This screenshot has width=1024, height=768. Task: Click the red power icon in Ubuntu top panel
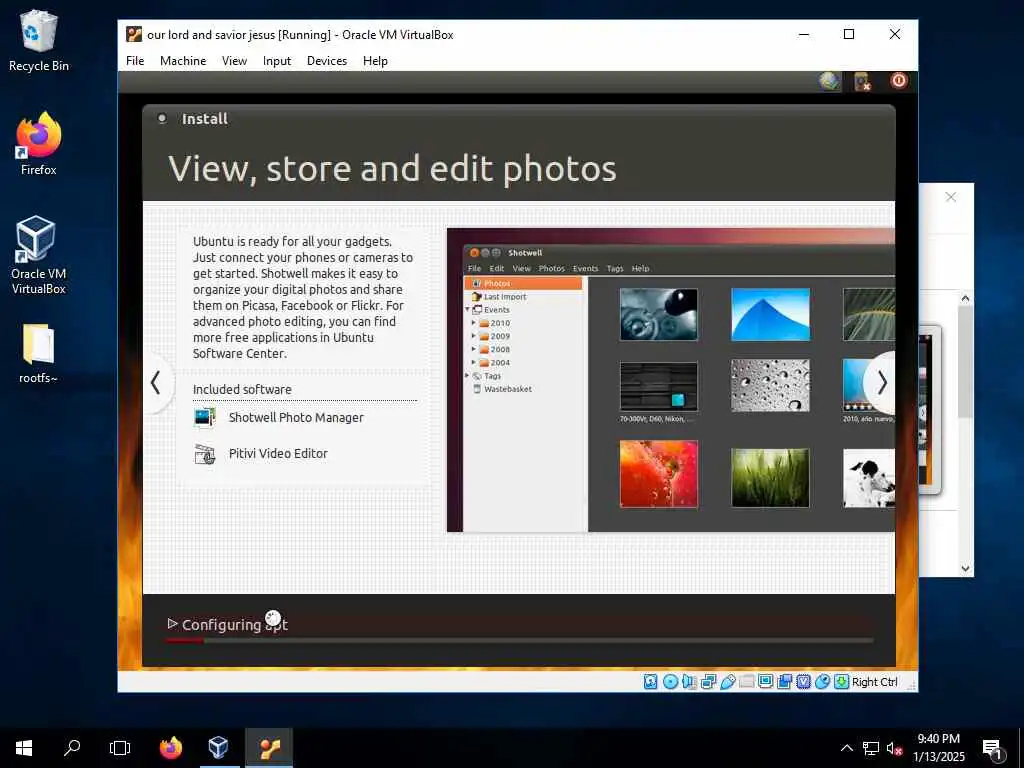pos(899,81)
